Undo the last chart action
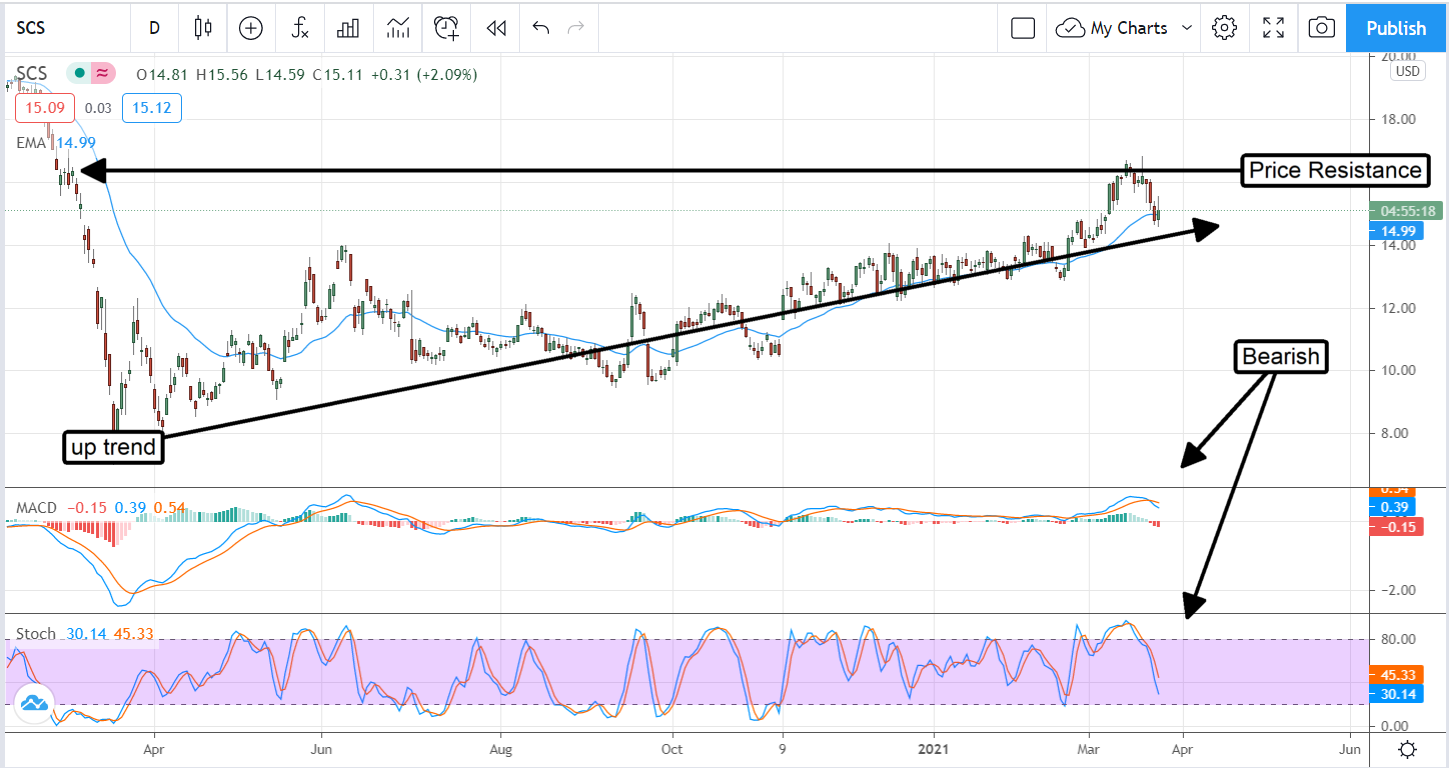 (x=541, y=28)
